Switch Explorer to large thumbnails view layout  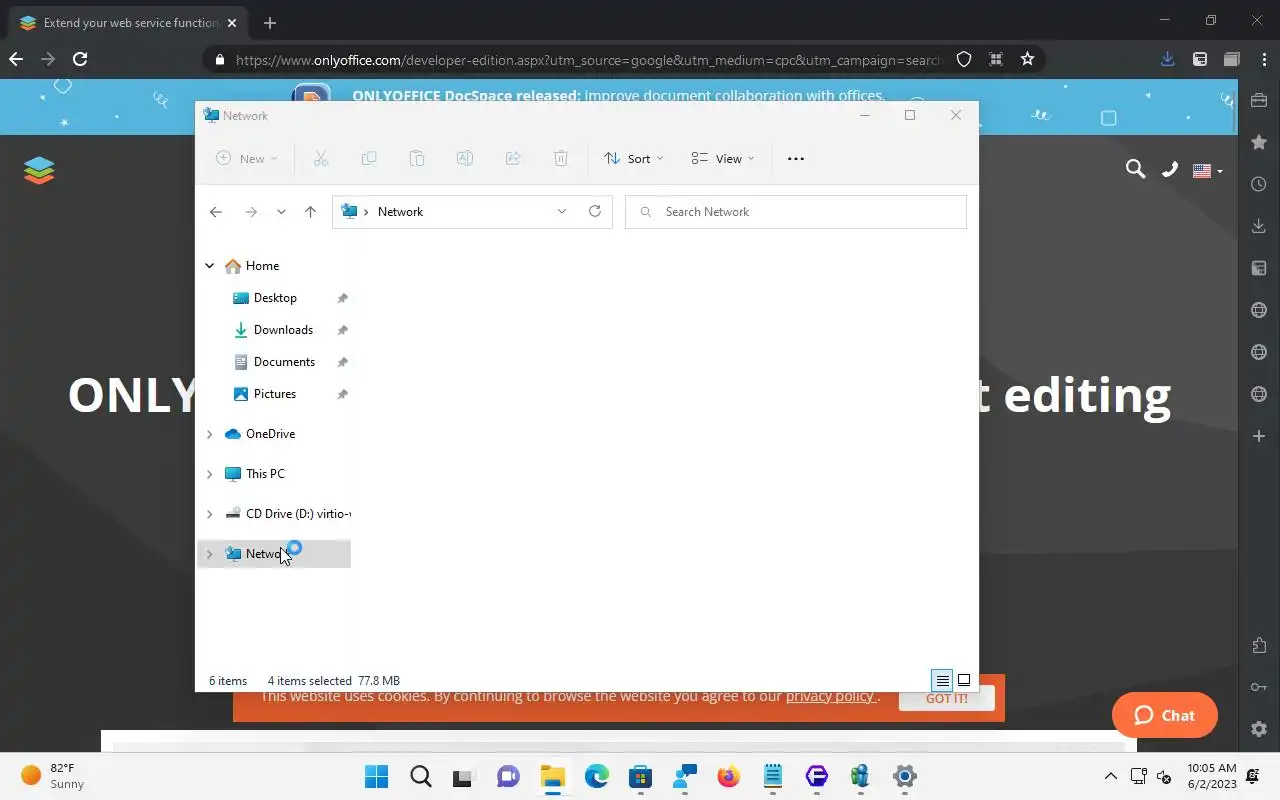(x=964, y=680)
